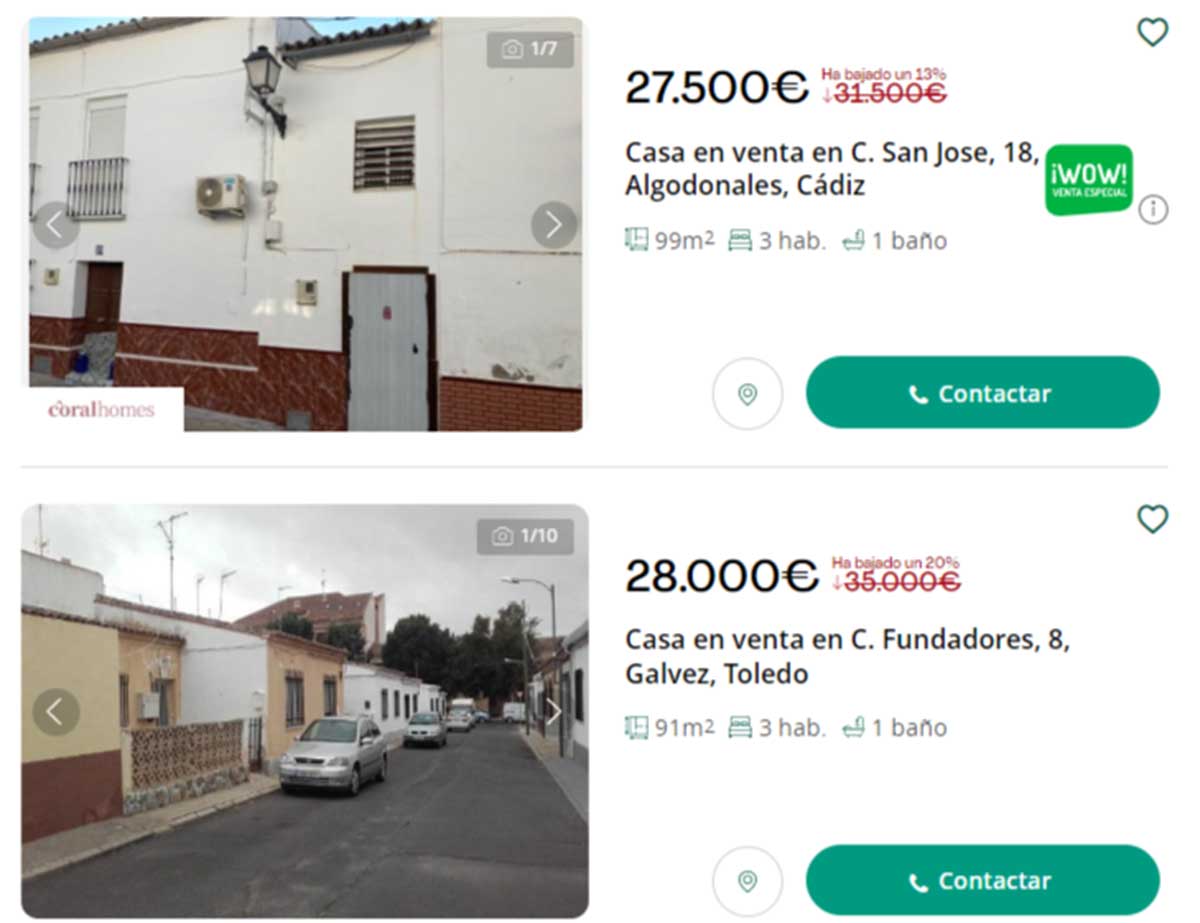Click the info icon beside the WOW badge
Viewport: 1200px width, 923px height.
tap(1153, 210)
